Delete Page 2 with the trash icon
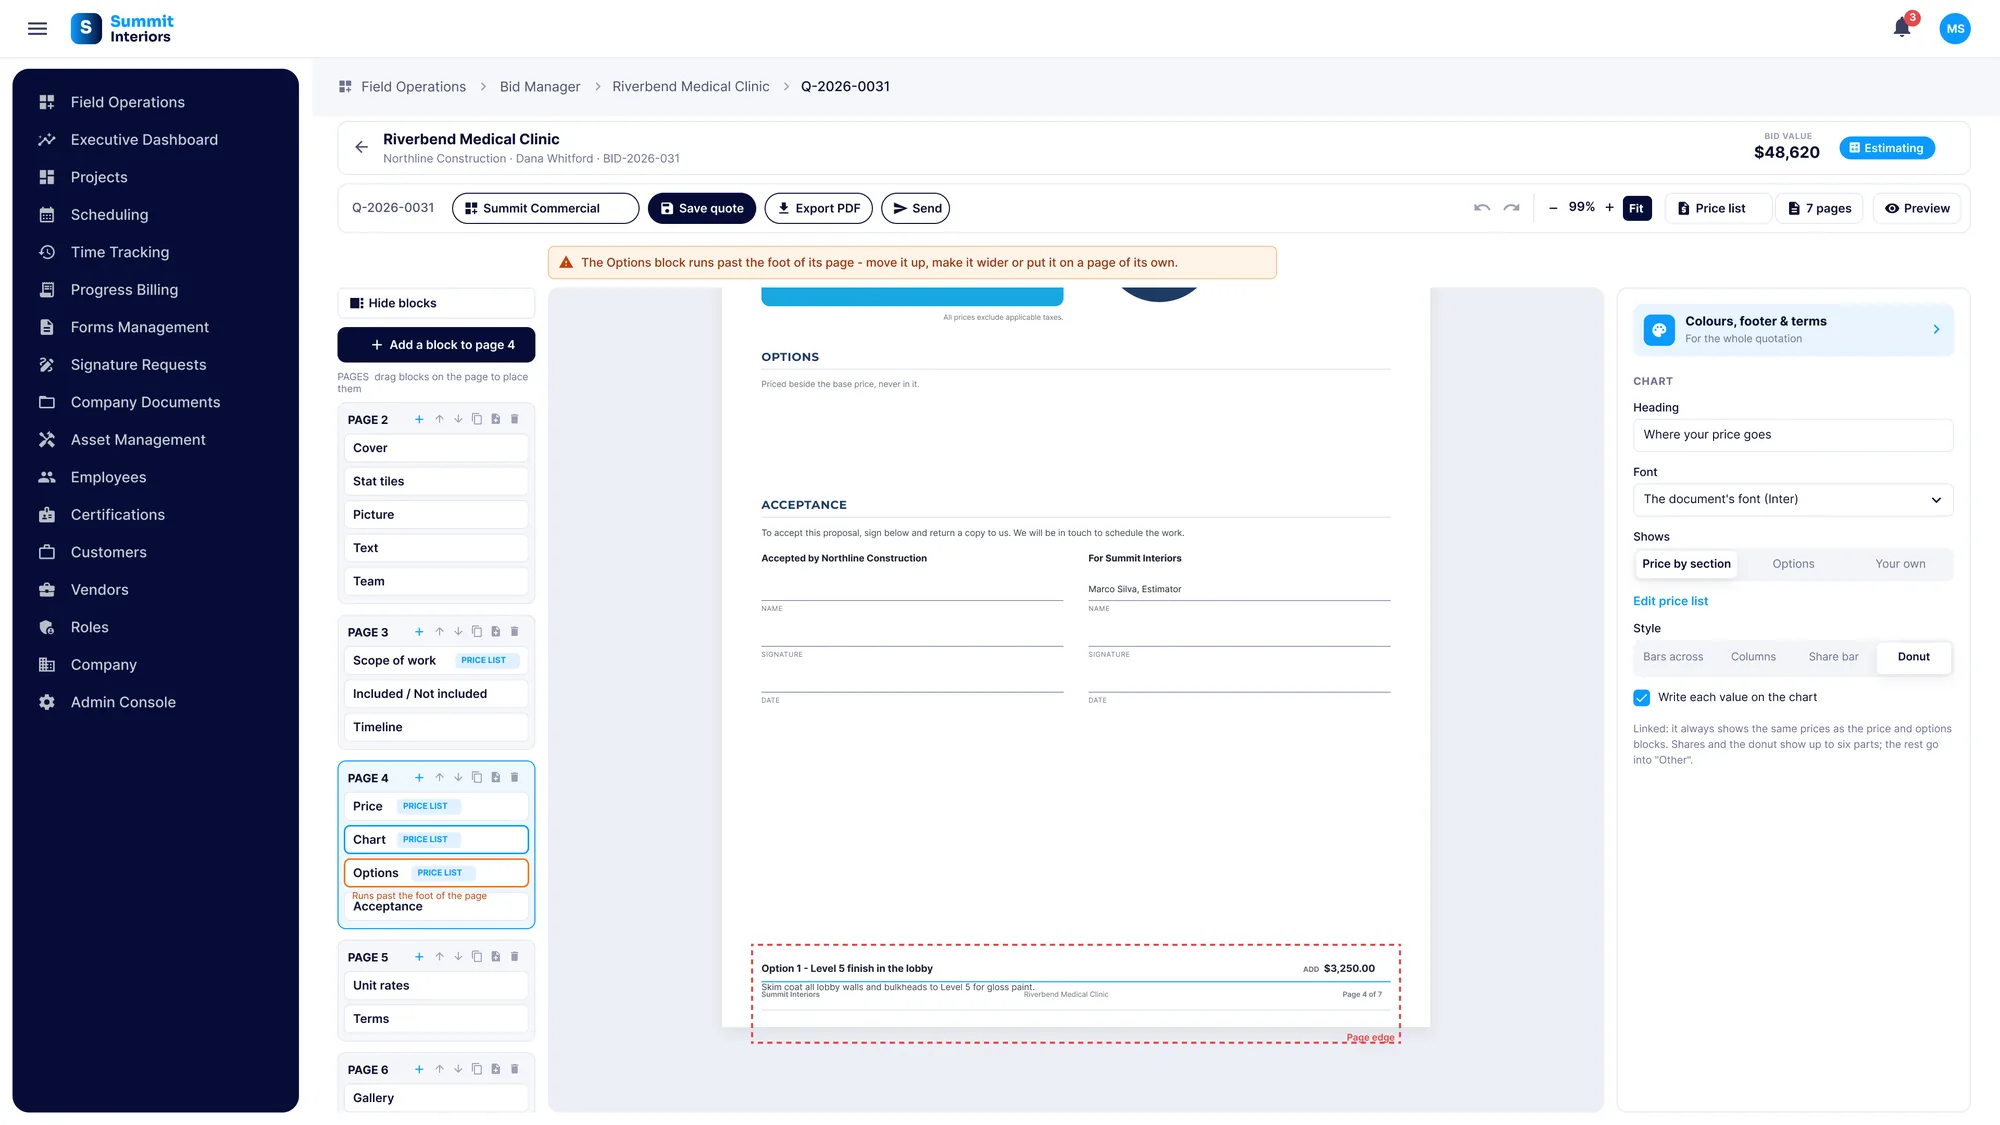The height and width of the screenshot is (1125, 2000). tap(515, 419)
